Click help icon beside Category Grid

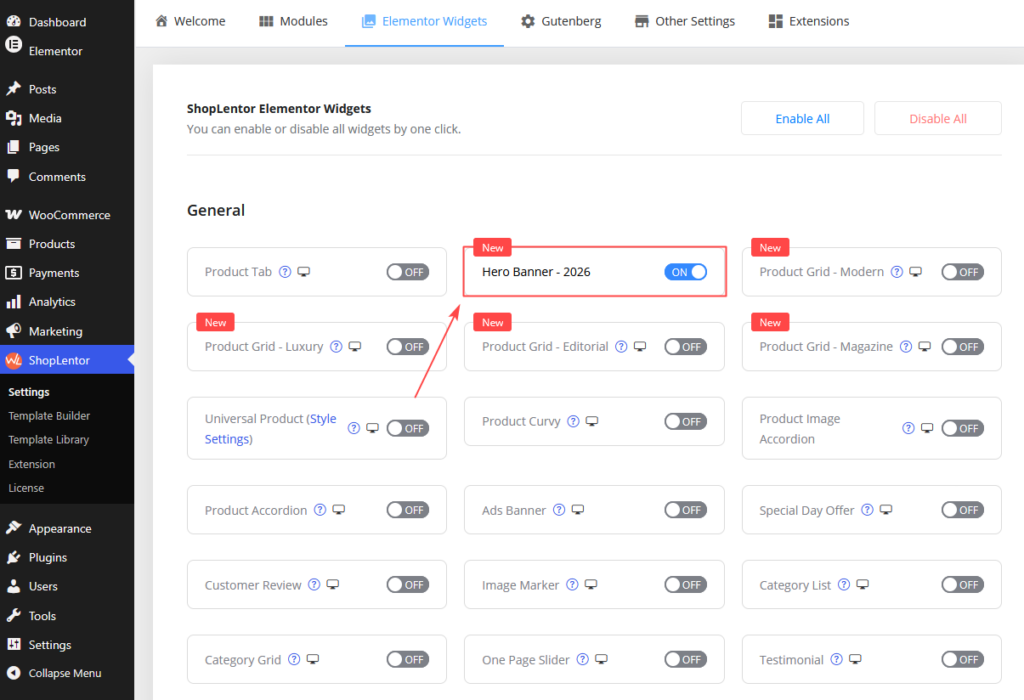[x=294, y=659]
